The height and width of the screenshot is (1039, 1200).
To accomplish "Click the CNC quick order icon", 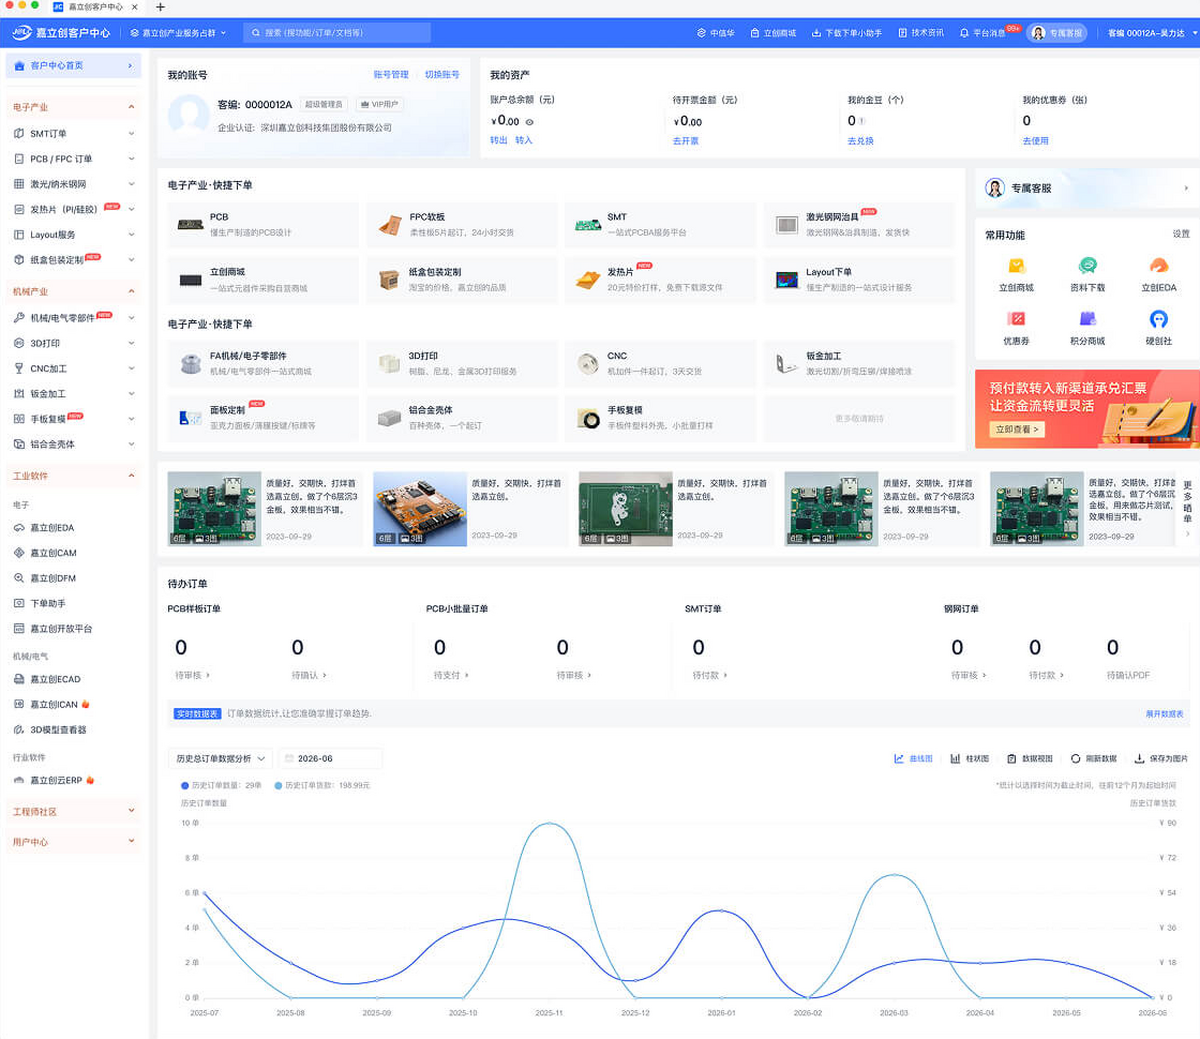I will coord(588,364).
